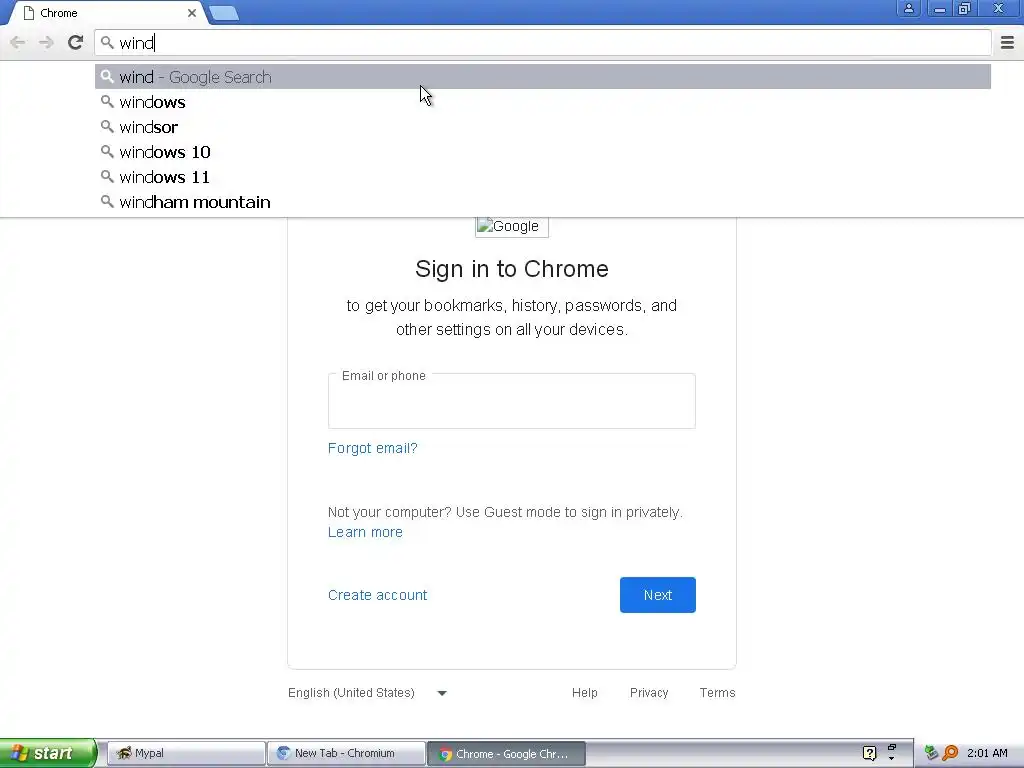Reload the current page
Screen dimensions: 1024x768
point(75,42)
